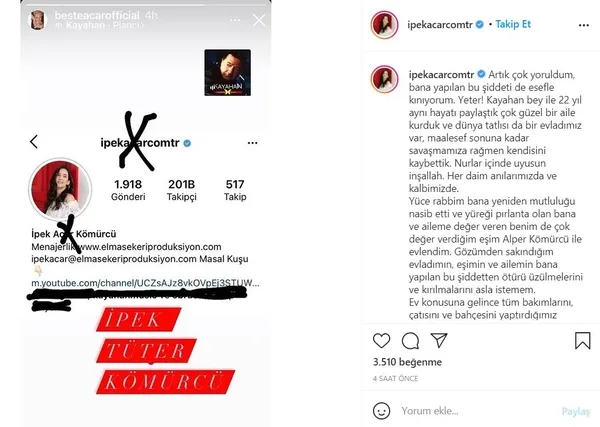This screenshot has width=600, height=427.
Task: Open the emoji picker smiley icon
Action: 382,411
